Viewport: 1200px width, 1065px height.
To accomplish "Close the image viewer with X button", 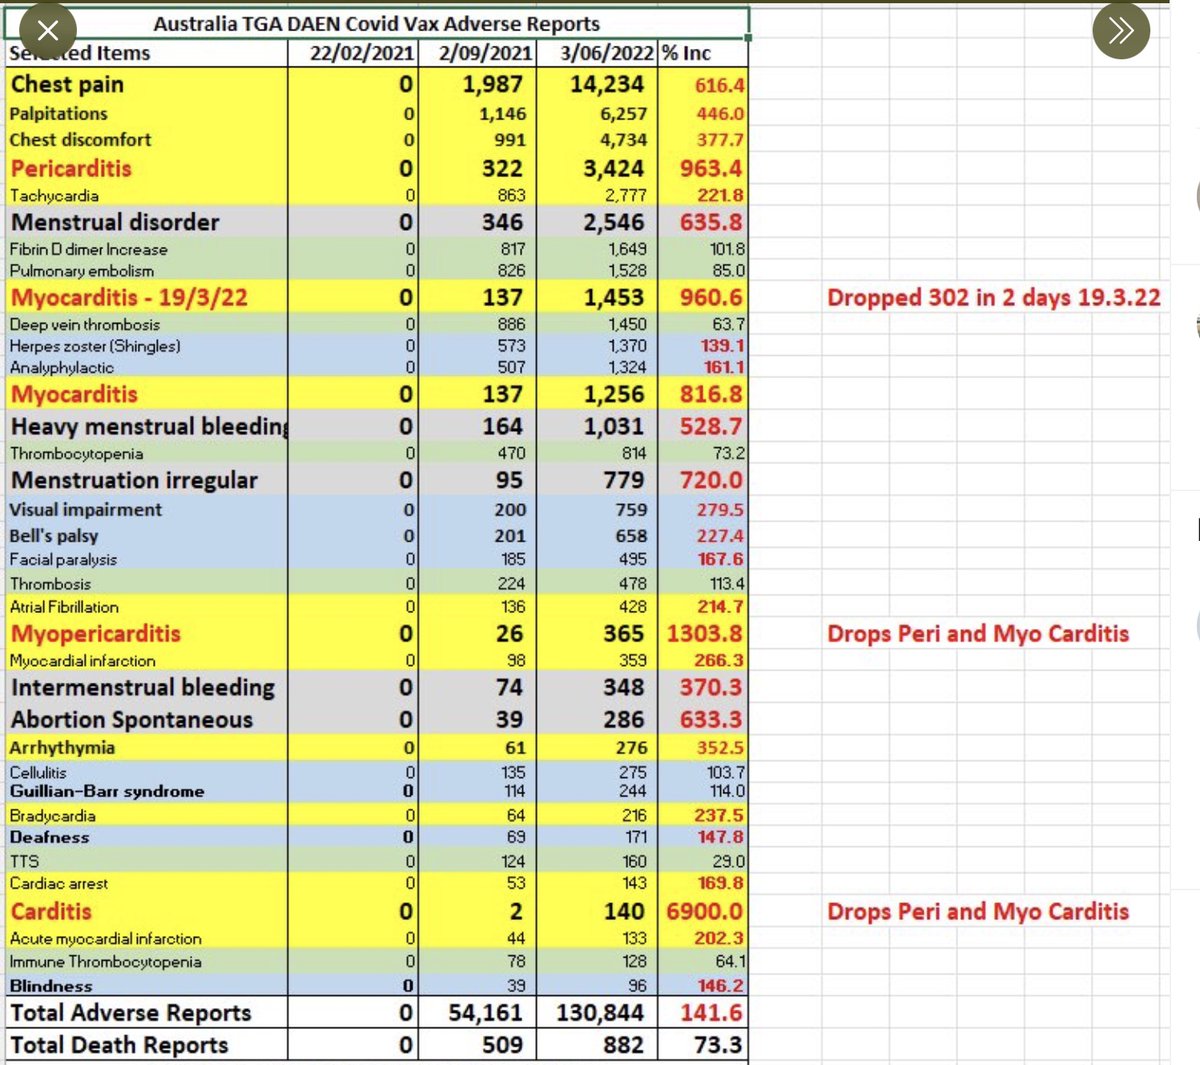I will 48,31.
